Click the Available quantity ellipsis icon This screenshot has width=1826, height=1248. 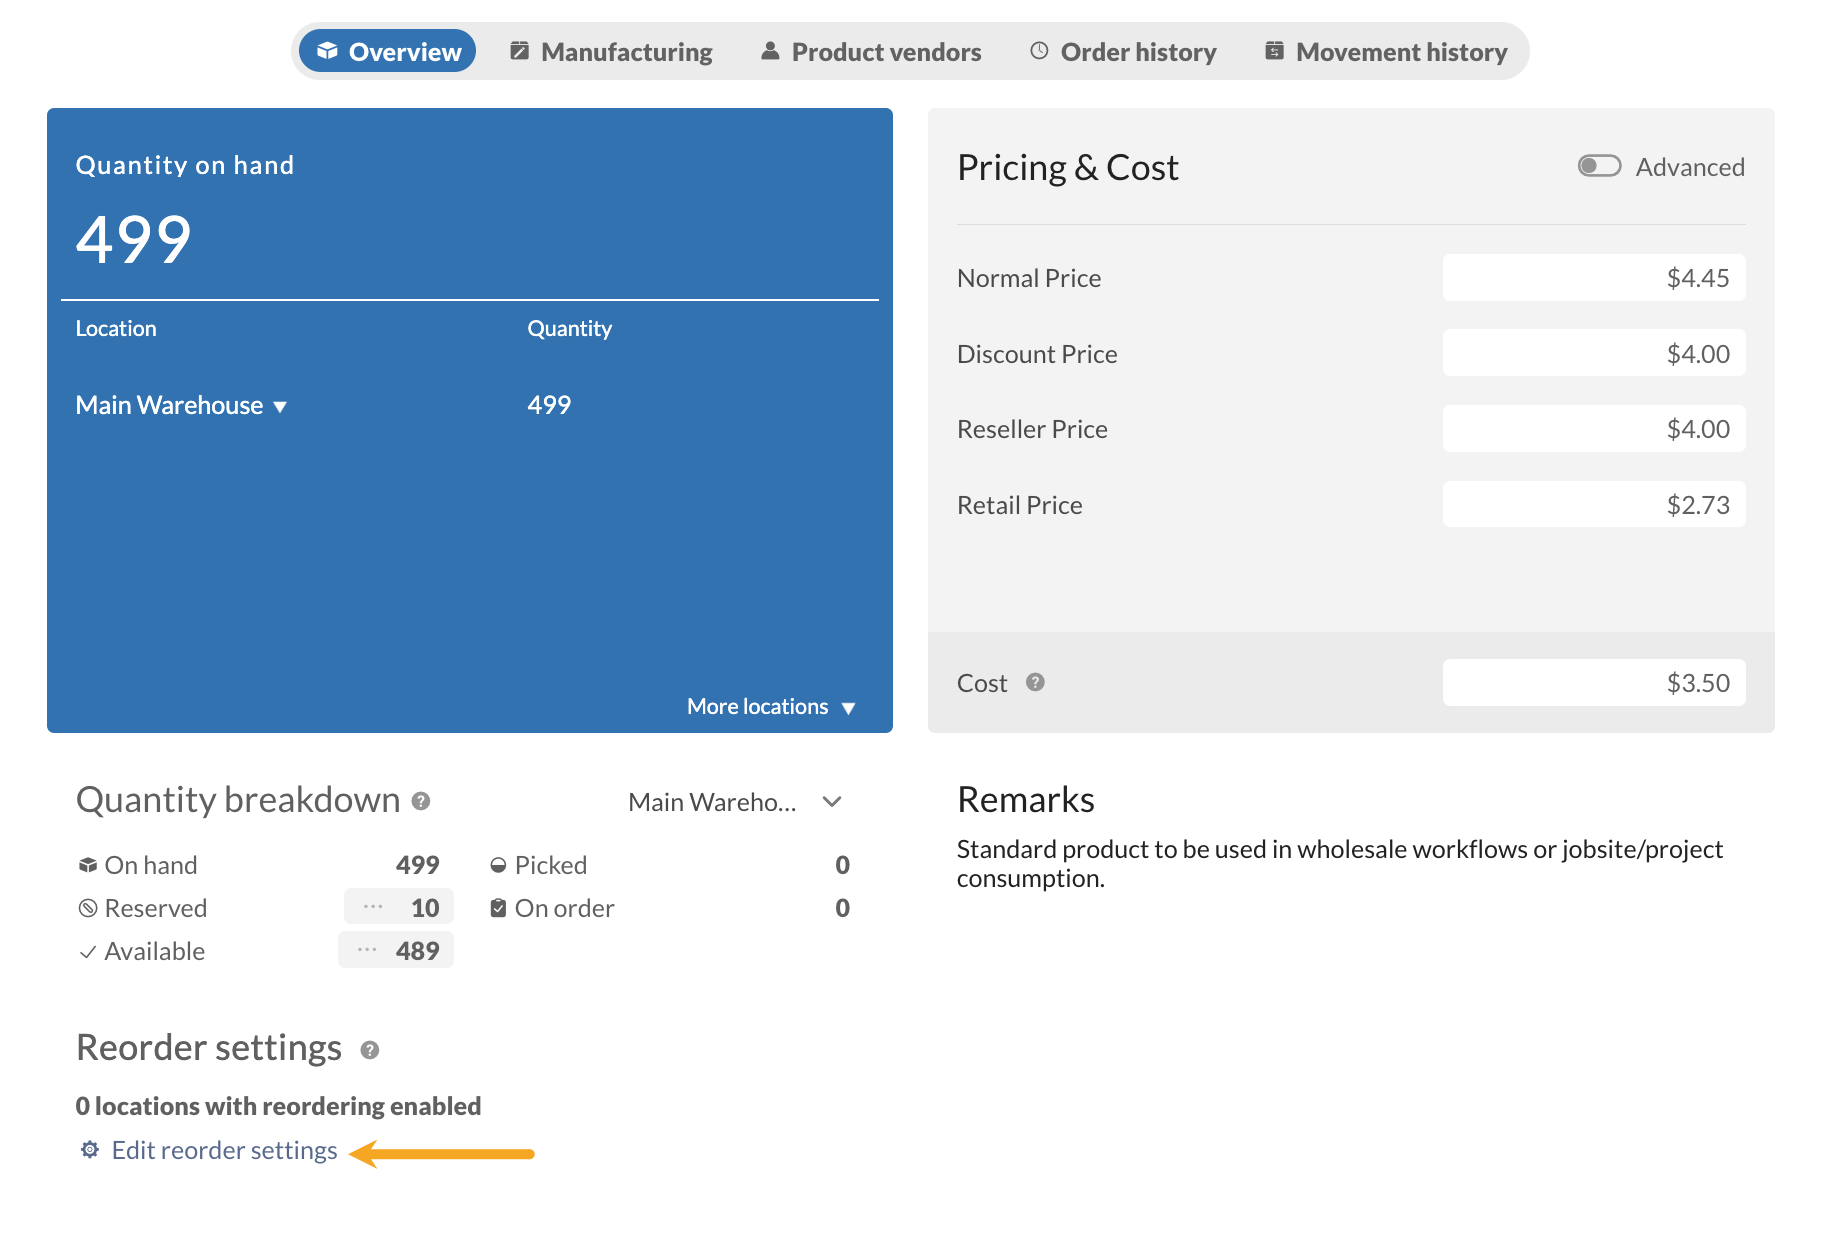point(367,950)
